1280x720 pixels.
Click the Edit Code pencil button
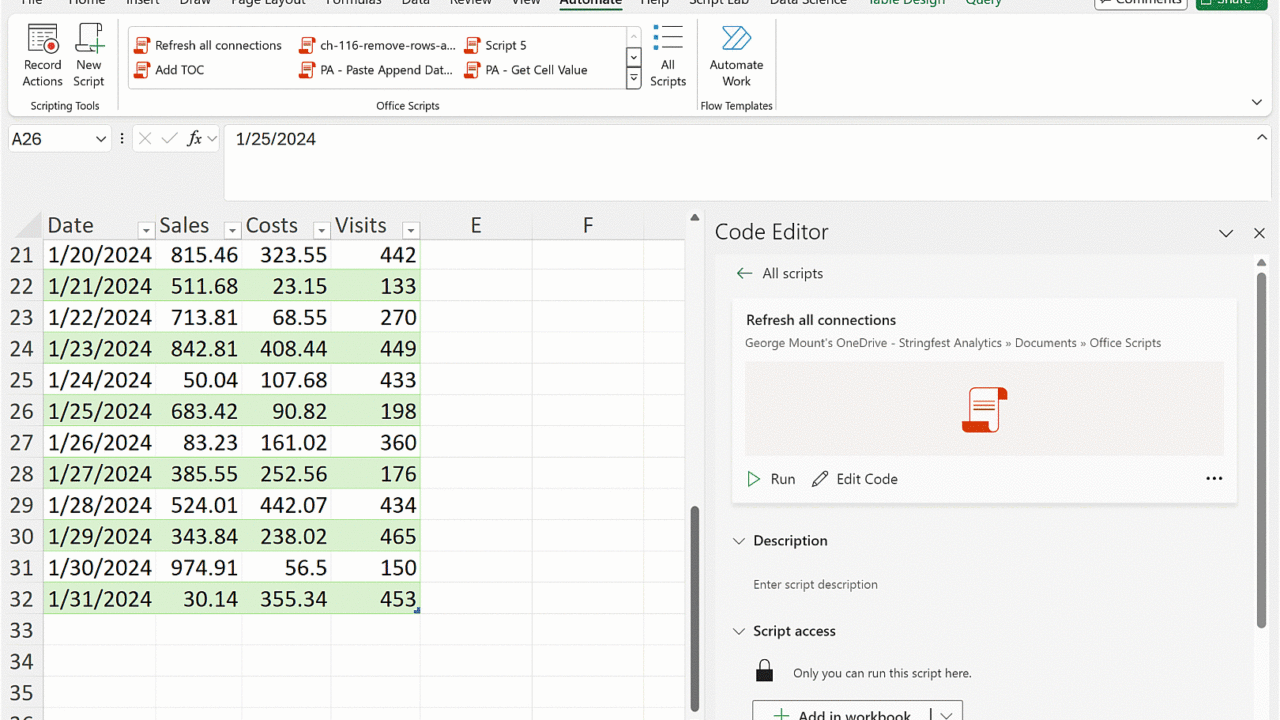click(855, 479)
